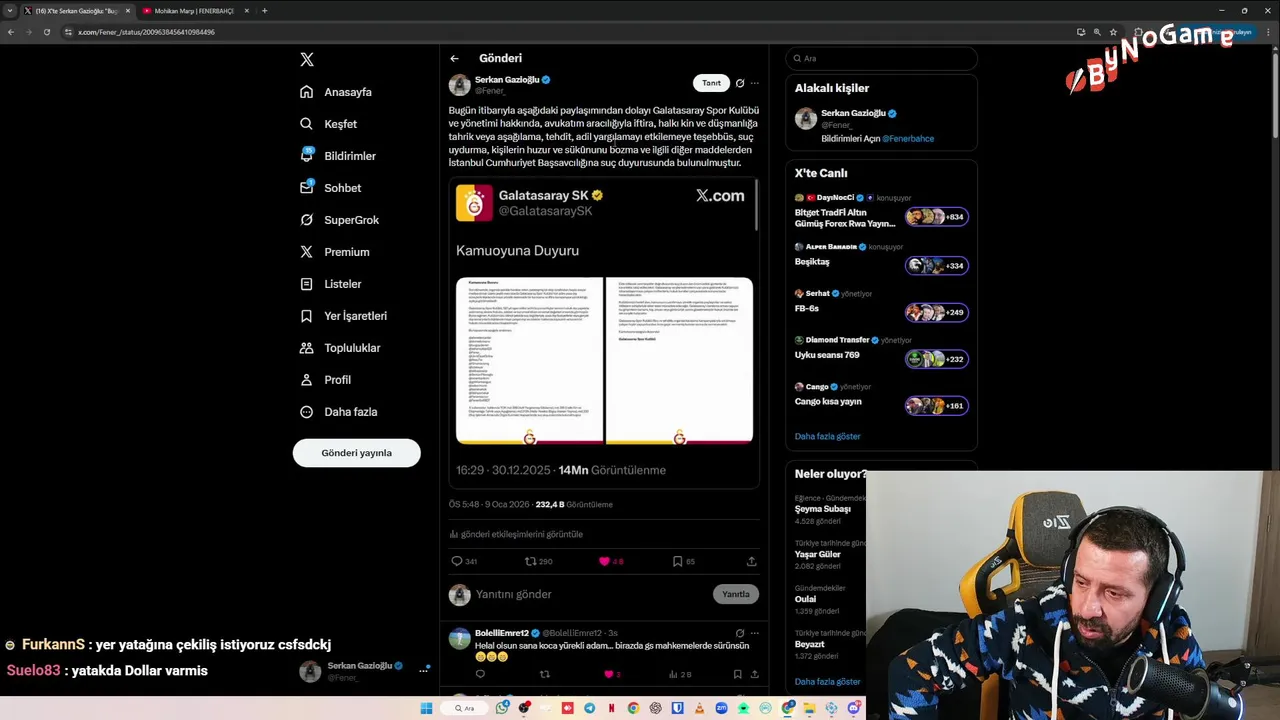The height and width of the screenshot is (720, 1280).
Task: Open BolelliEmre12 profile avatar
Action: coord(459,638)
